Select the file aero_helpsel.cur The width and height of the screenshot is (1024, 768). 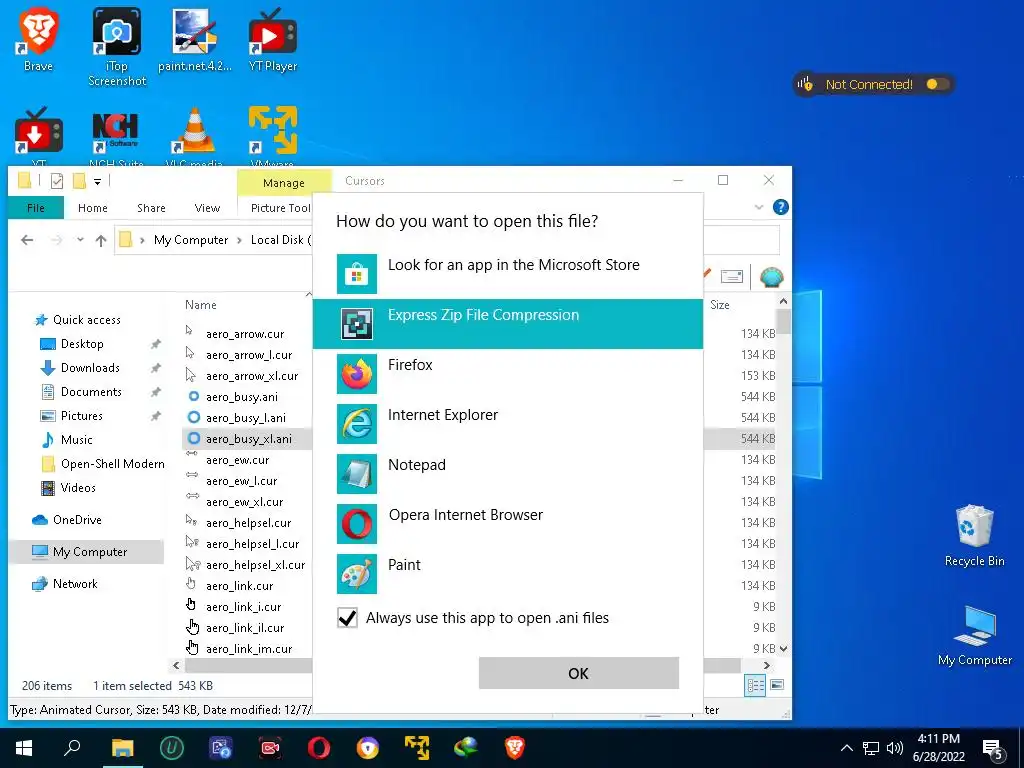tap(248, 523)
